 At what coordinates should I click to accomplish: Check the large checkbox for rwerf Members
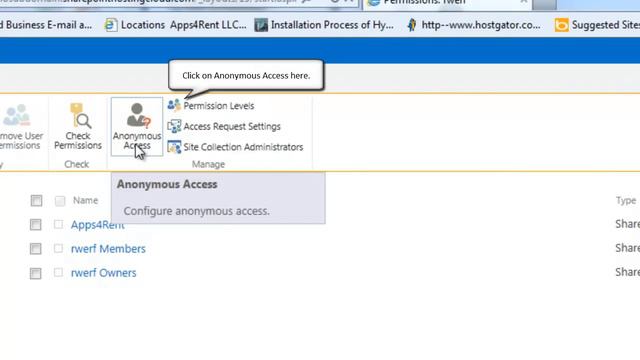point(36,249)
